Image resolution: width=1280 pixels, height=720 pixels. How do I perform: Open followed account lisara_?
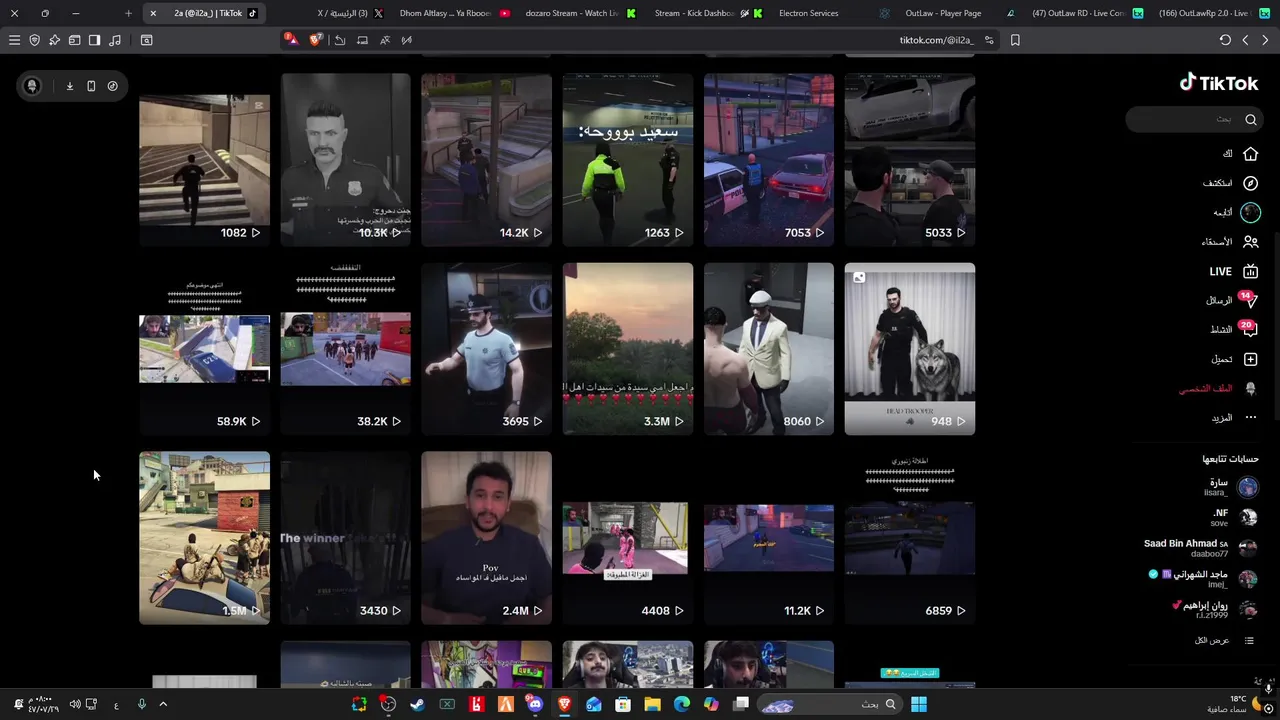pyautogui.click(x=1230, y=487)
